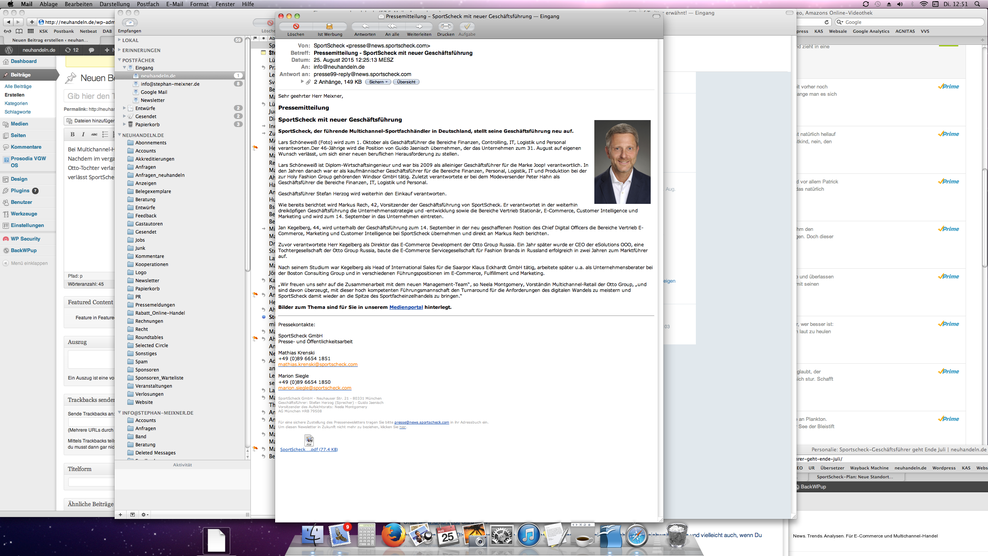
Task: Launch Safari from the Dock
Action: point(636,535)
